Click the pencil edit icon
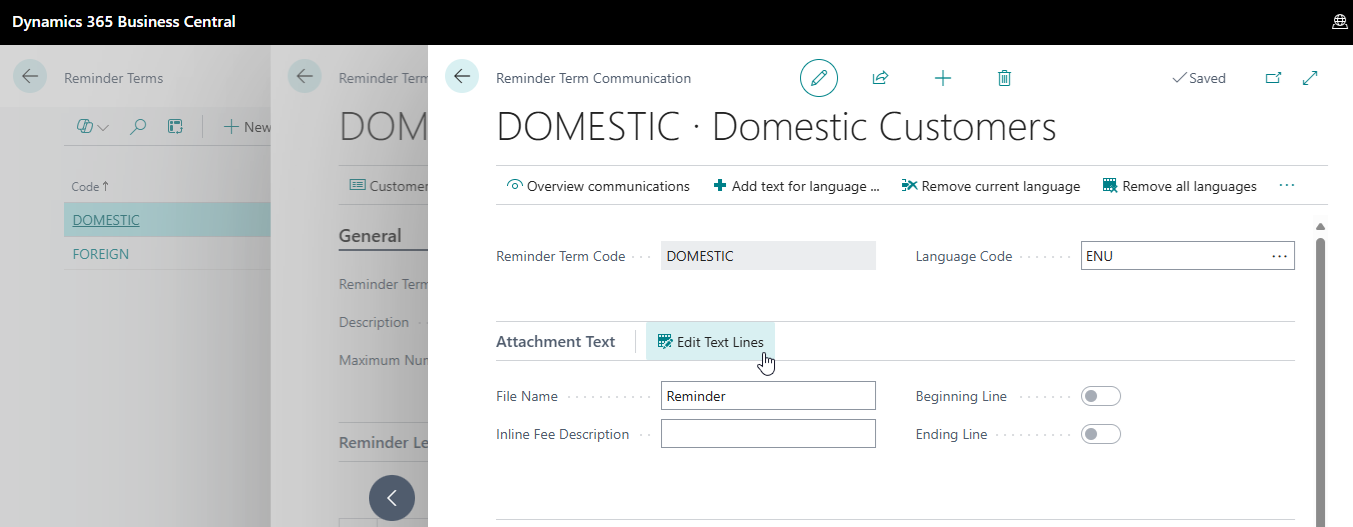 (818, 78)
